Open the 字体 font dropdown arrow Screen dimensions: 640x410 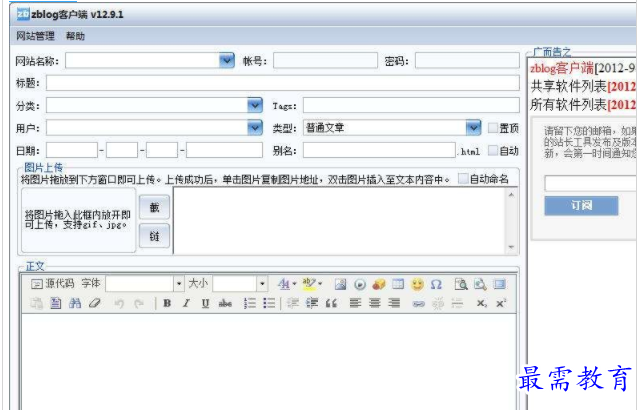(x=179, y=284)
